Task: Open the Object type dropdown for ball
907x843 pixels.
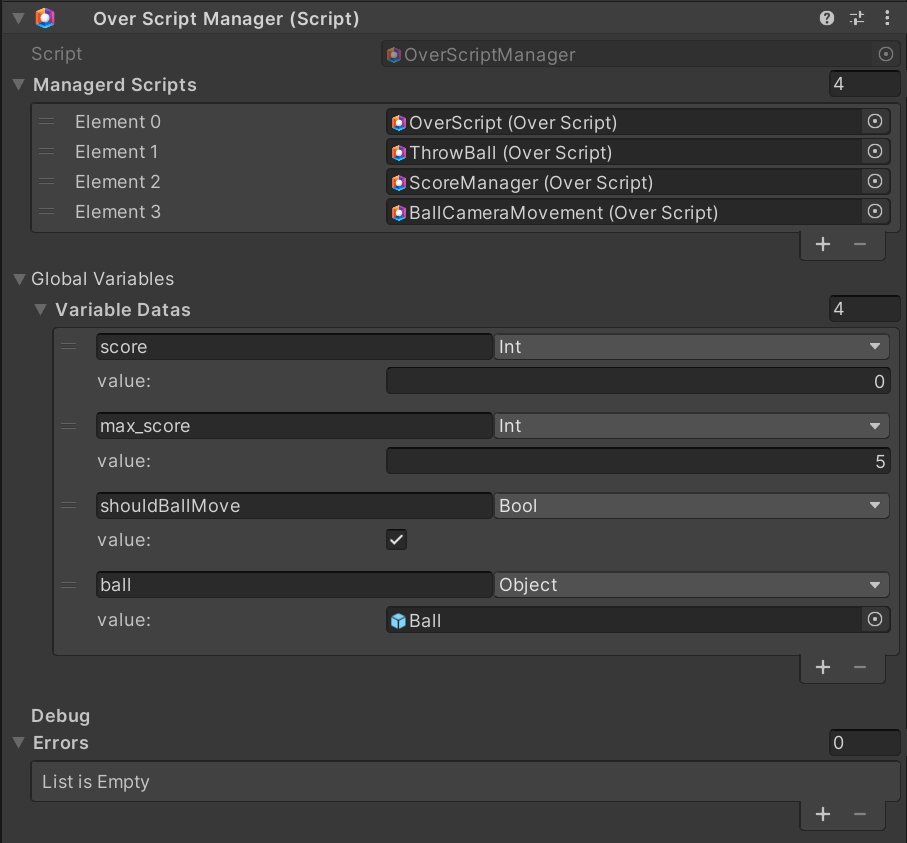Action: point(691,585)
